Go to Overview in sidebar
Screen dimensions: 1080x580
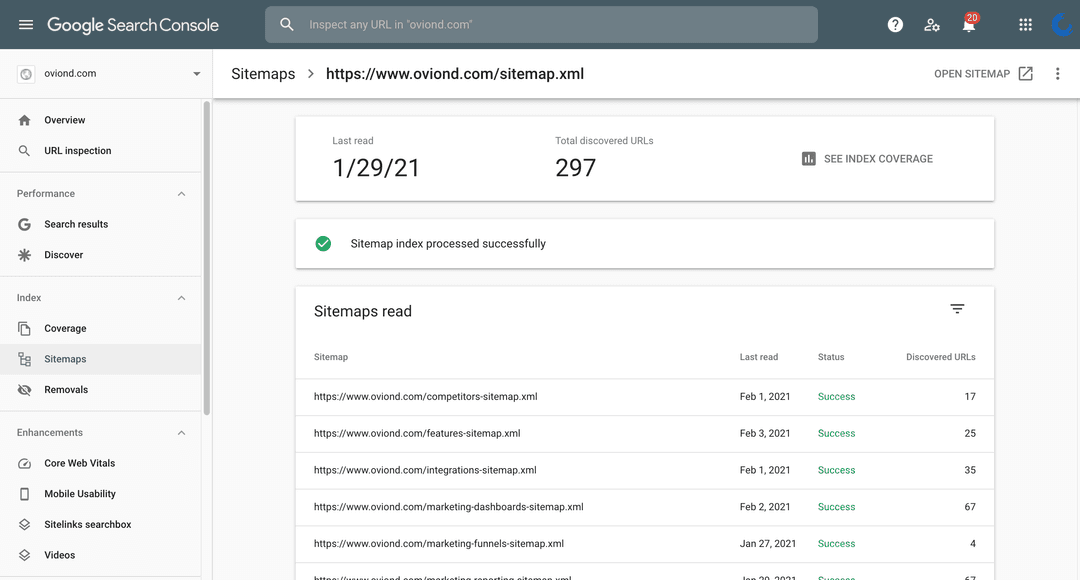(x=101, y=120)
